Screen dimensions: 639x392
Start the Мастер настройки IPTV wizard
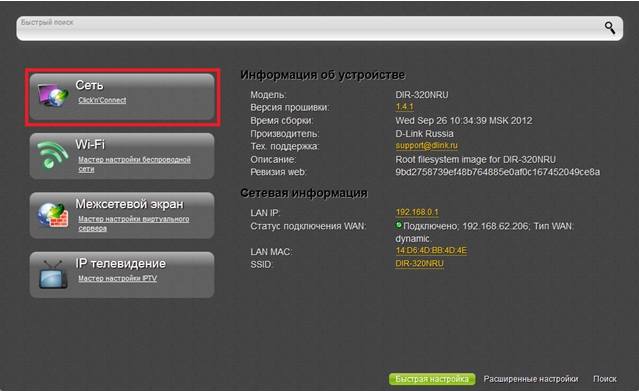(117, 278)
